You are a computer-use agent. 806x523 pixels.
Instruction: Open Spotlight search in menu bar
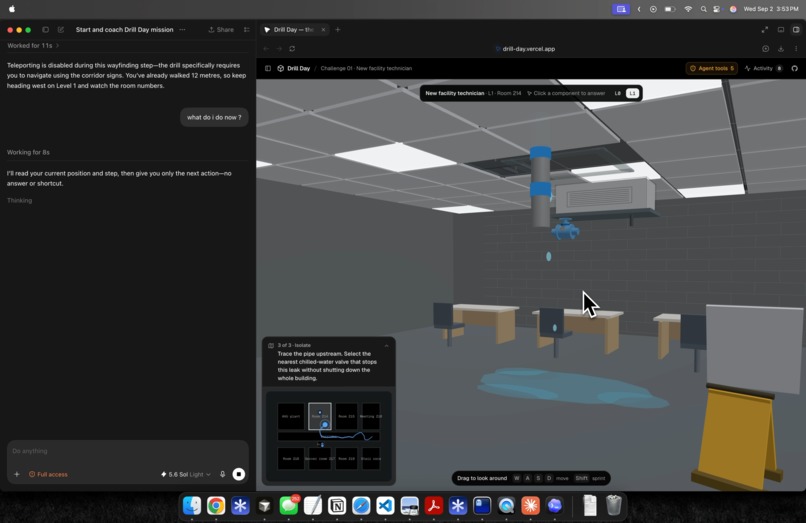pos(703,9)
